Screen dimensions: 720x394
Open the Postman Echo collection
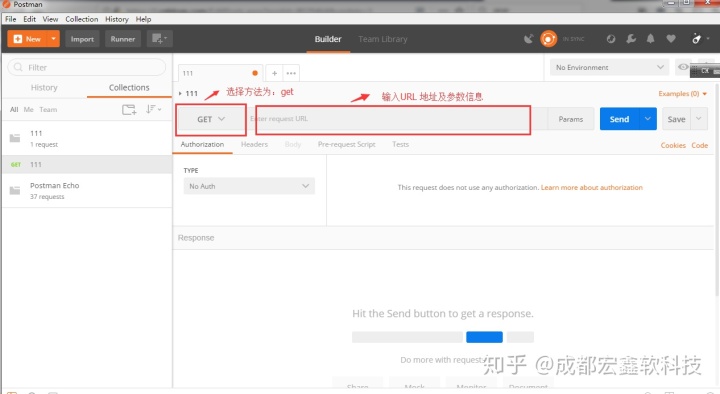[x=87, y=191]
